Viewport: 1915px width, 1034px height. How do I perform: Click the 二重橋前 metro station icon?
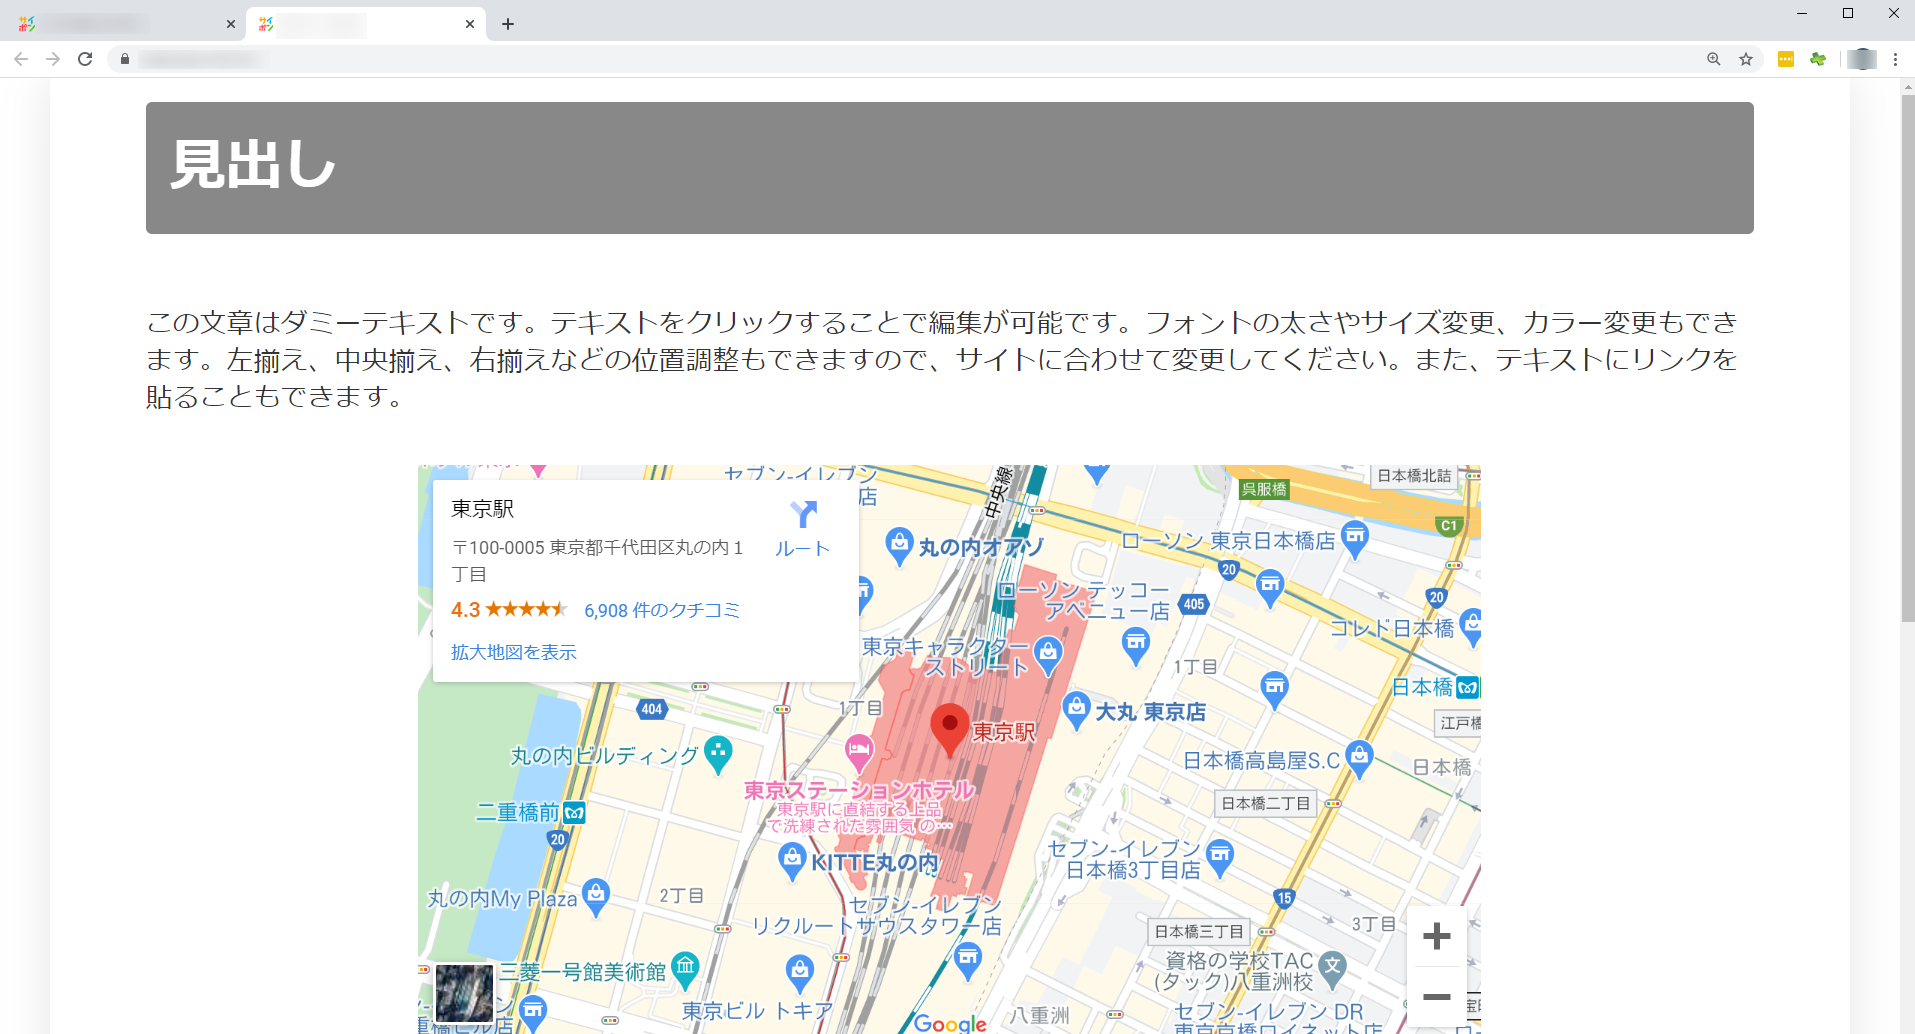(574, 813)
